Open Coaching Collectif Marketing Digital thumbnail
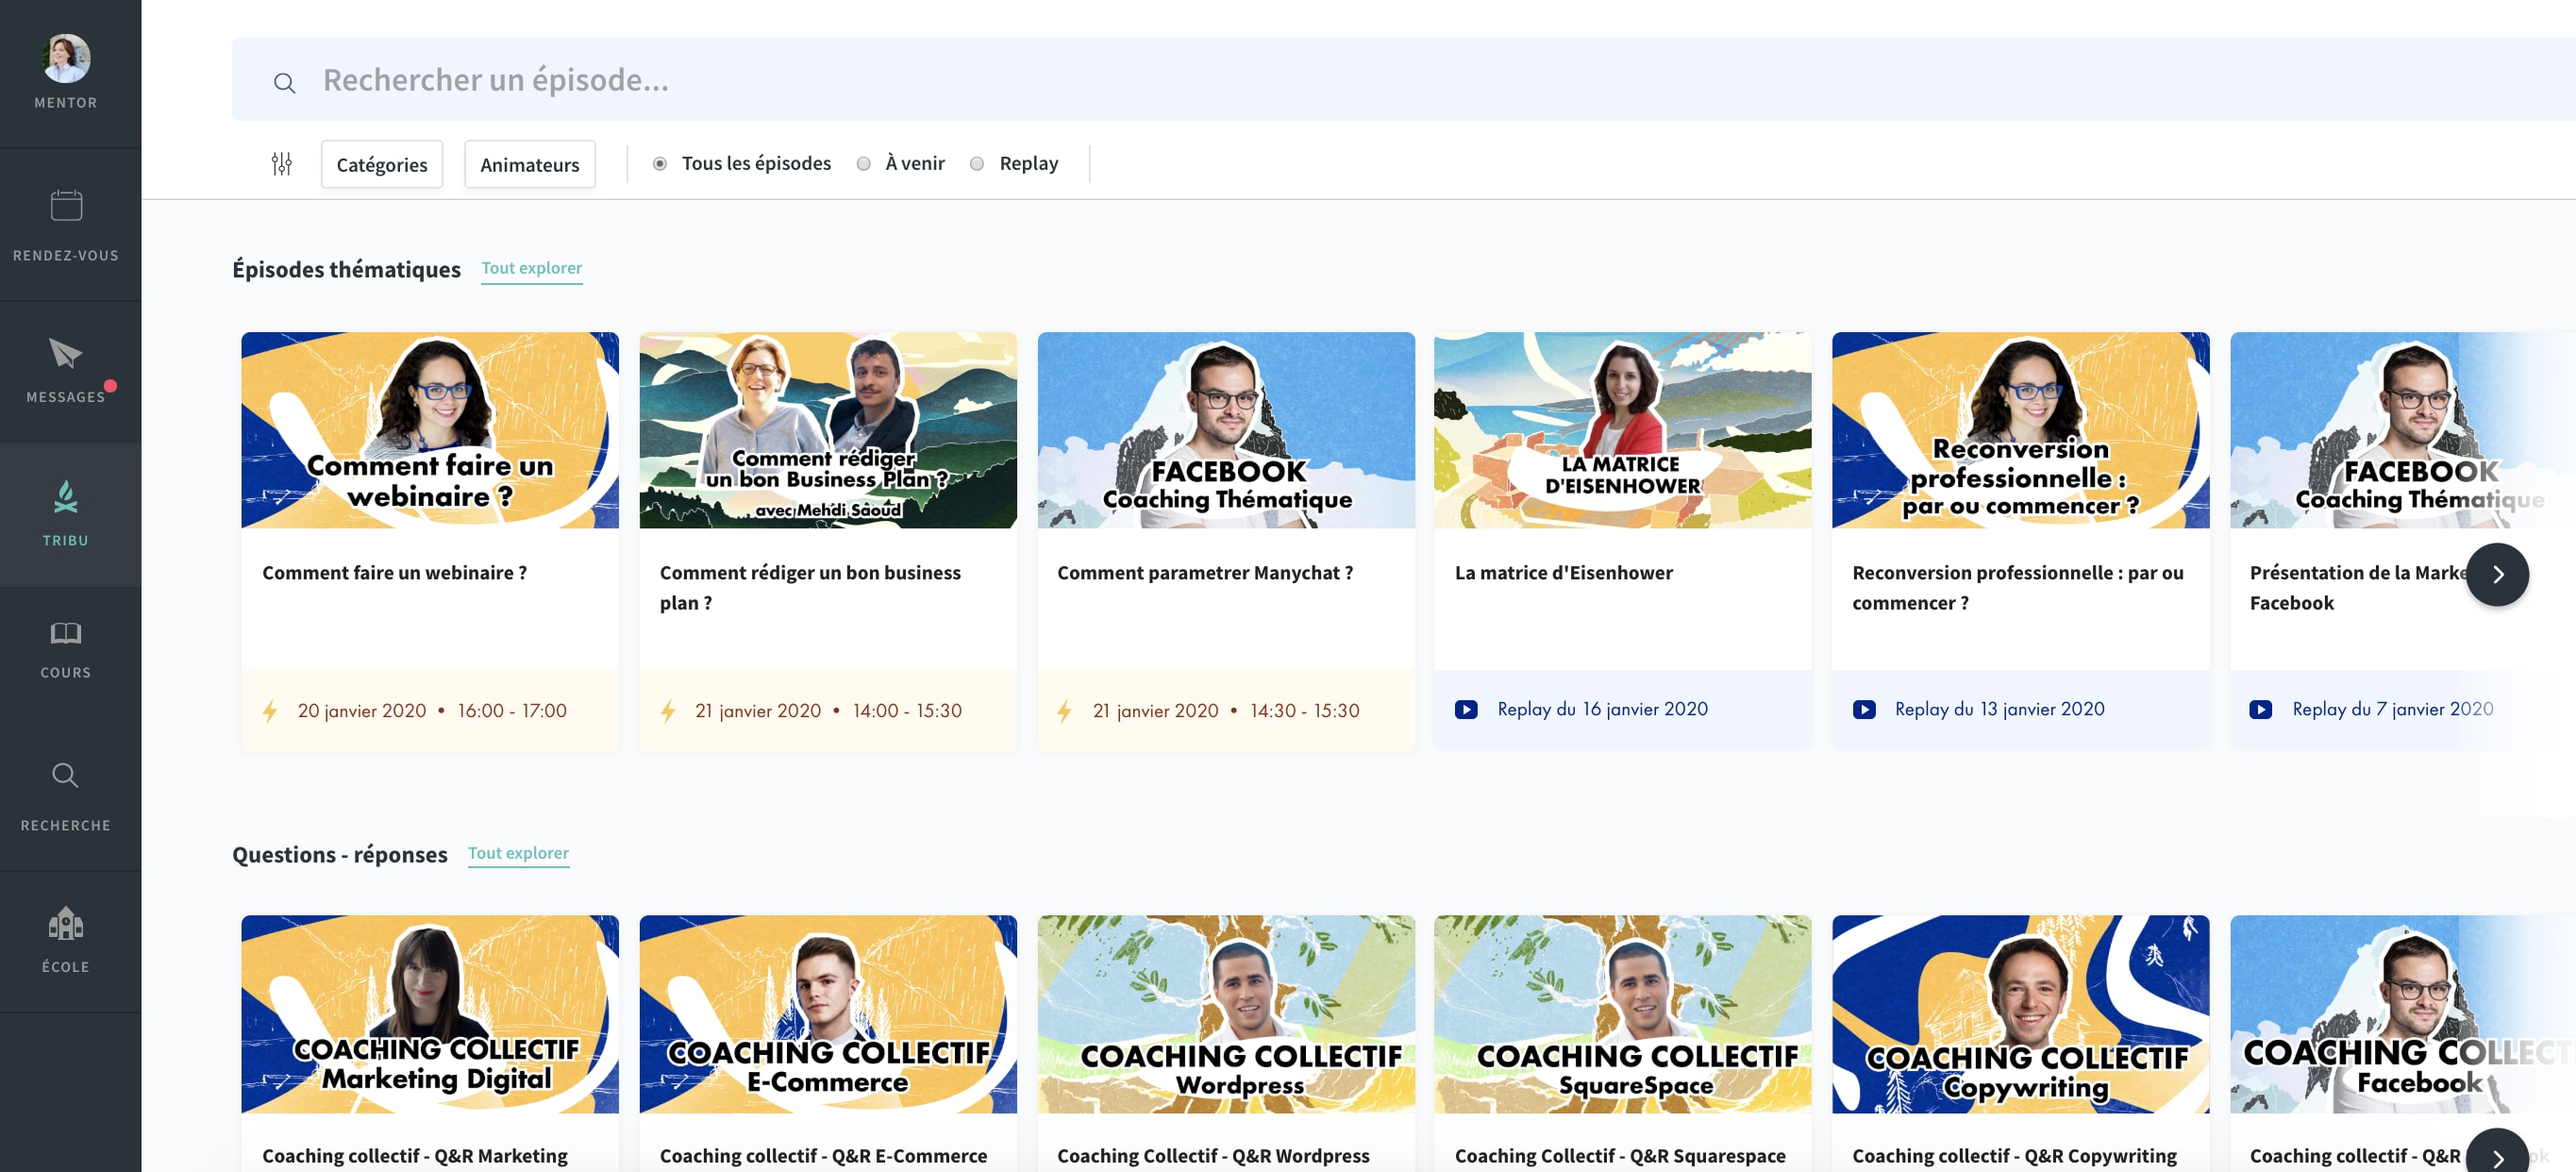Image resolution: width=2576 pixels, height=1172 pixels. 430,1014
